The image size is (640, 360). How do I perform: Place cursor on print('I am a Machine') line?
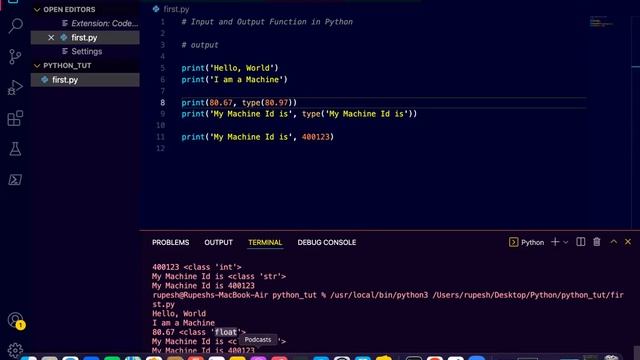click(234, 80)
